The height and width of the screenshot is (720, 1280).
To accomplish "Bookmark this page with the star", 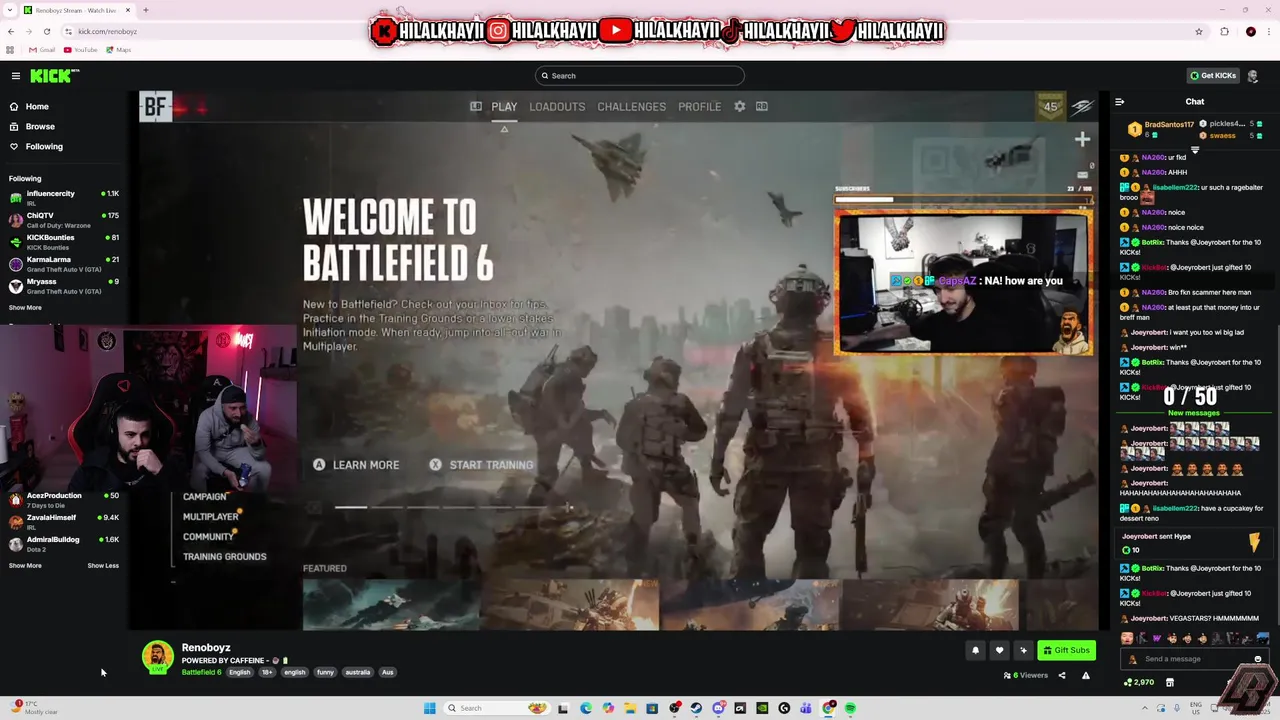I will (1199, 31).
